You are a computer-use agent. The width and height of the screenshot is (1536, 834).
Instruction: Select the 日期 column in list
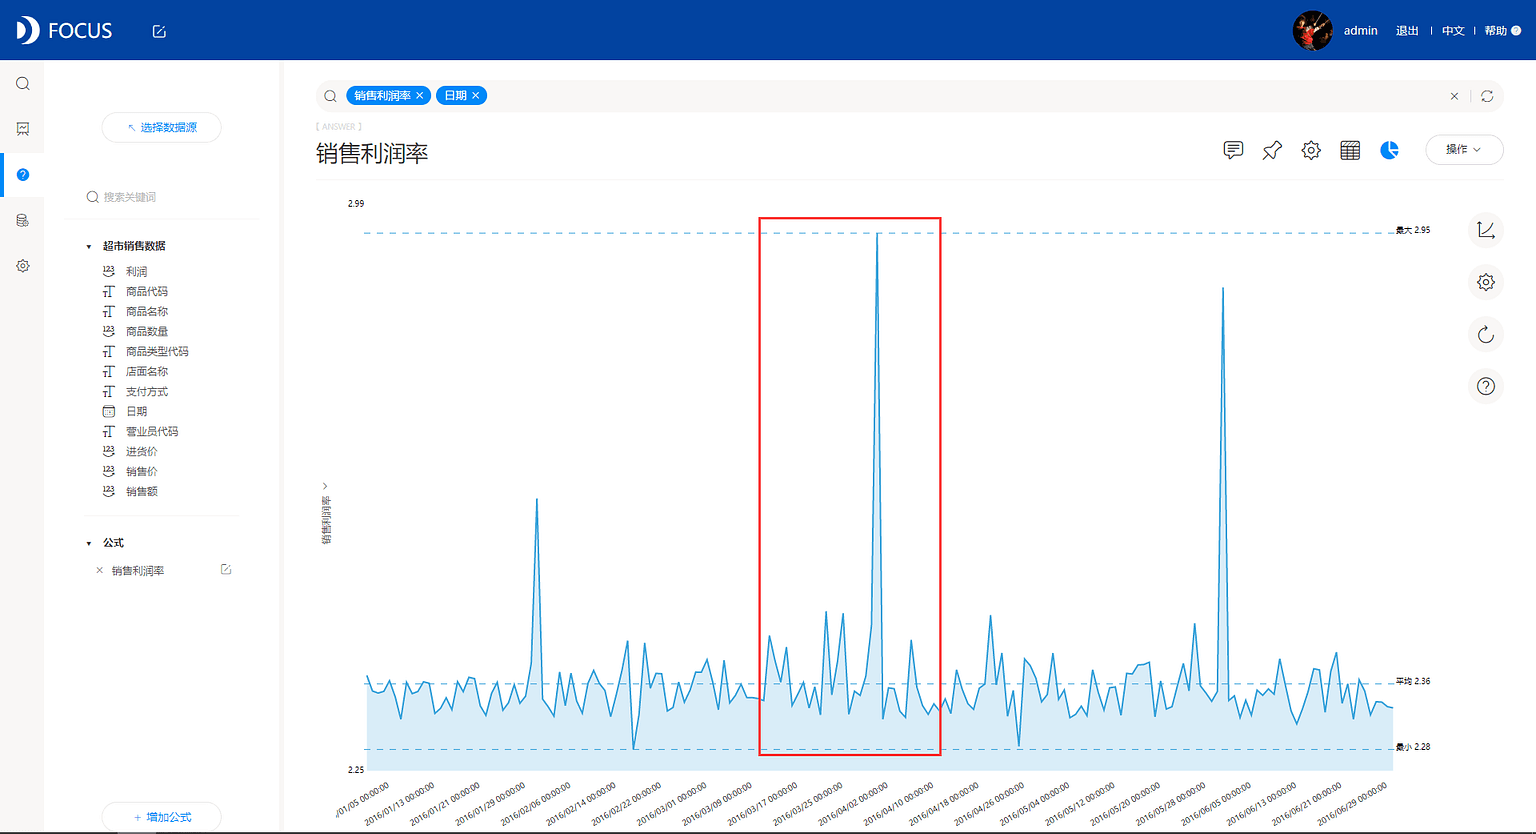coord(136,412)
